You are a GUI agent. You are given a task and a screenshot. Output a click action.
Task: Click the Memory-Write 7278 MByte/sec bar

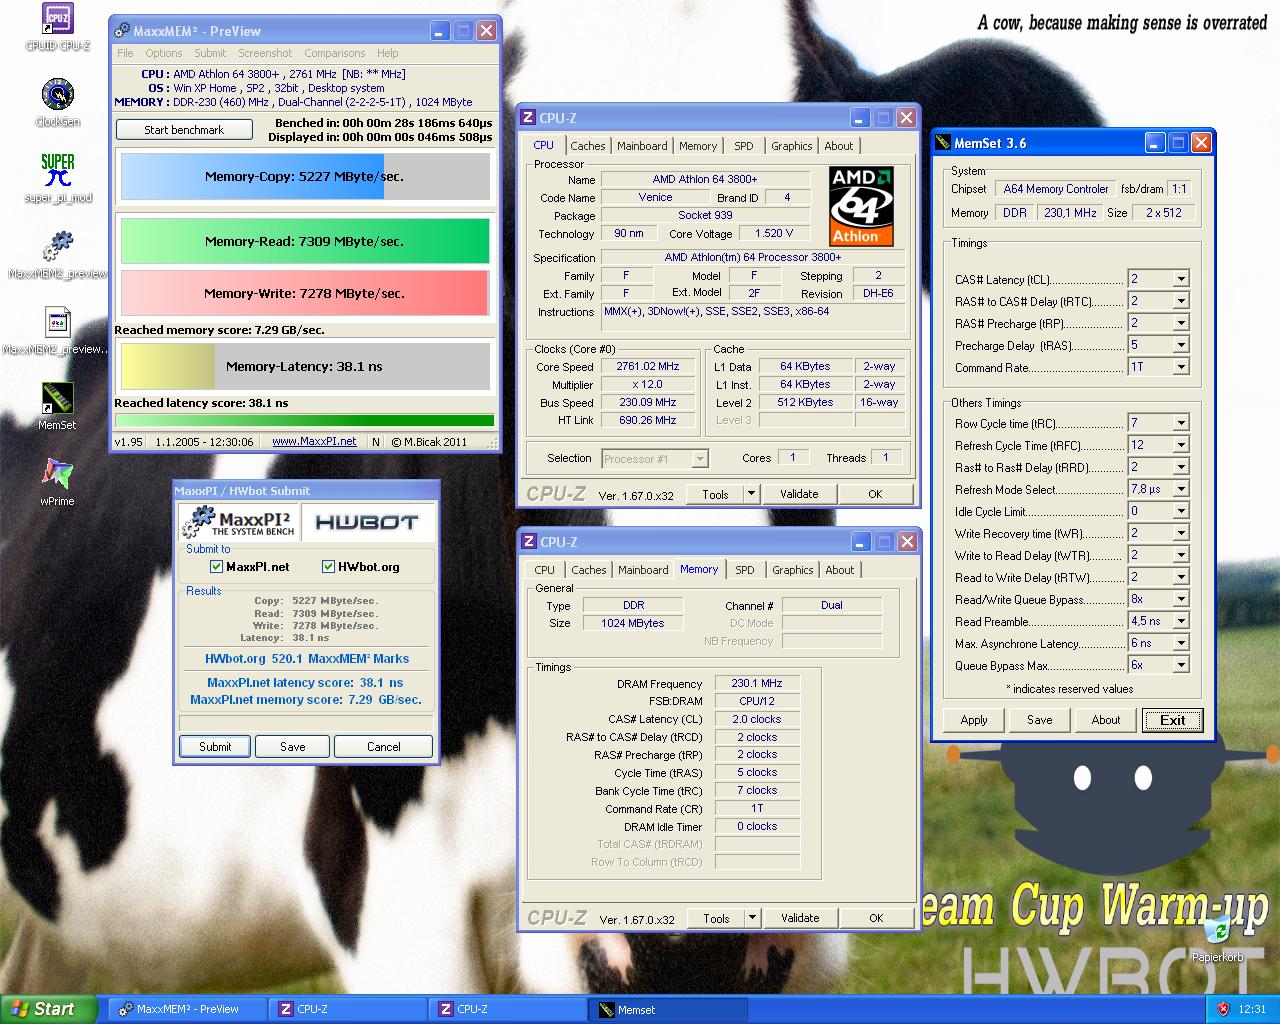(305, 293)
